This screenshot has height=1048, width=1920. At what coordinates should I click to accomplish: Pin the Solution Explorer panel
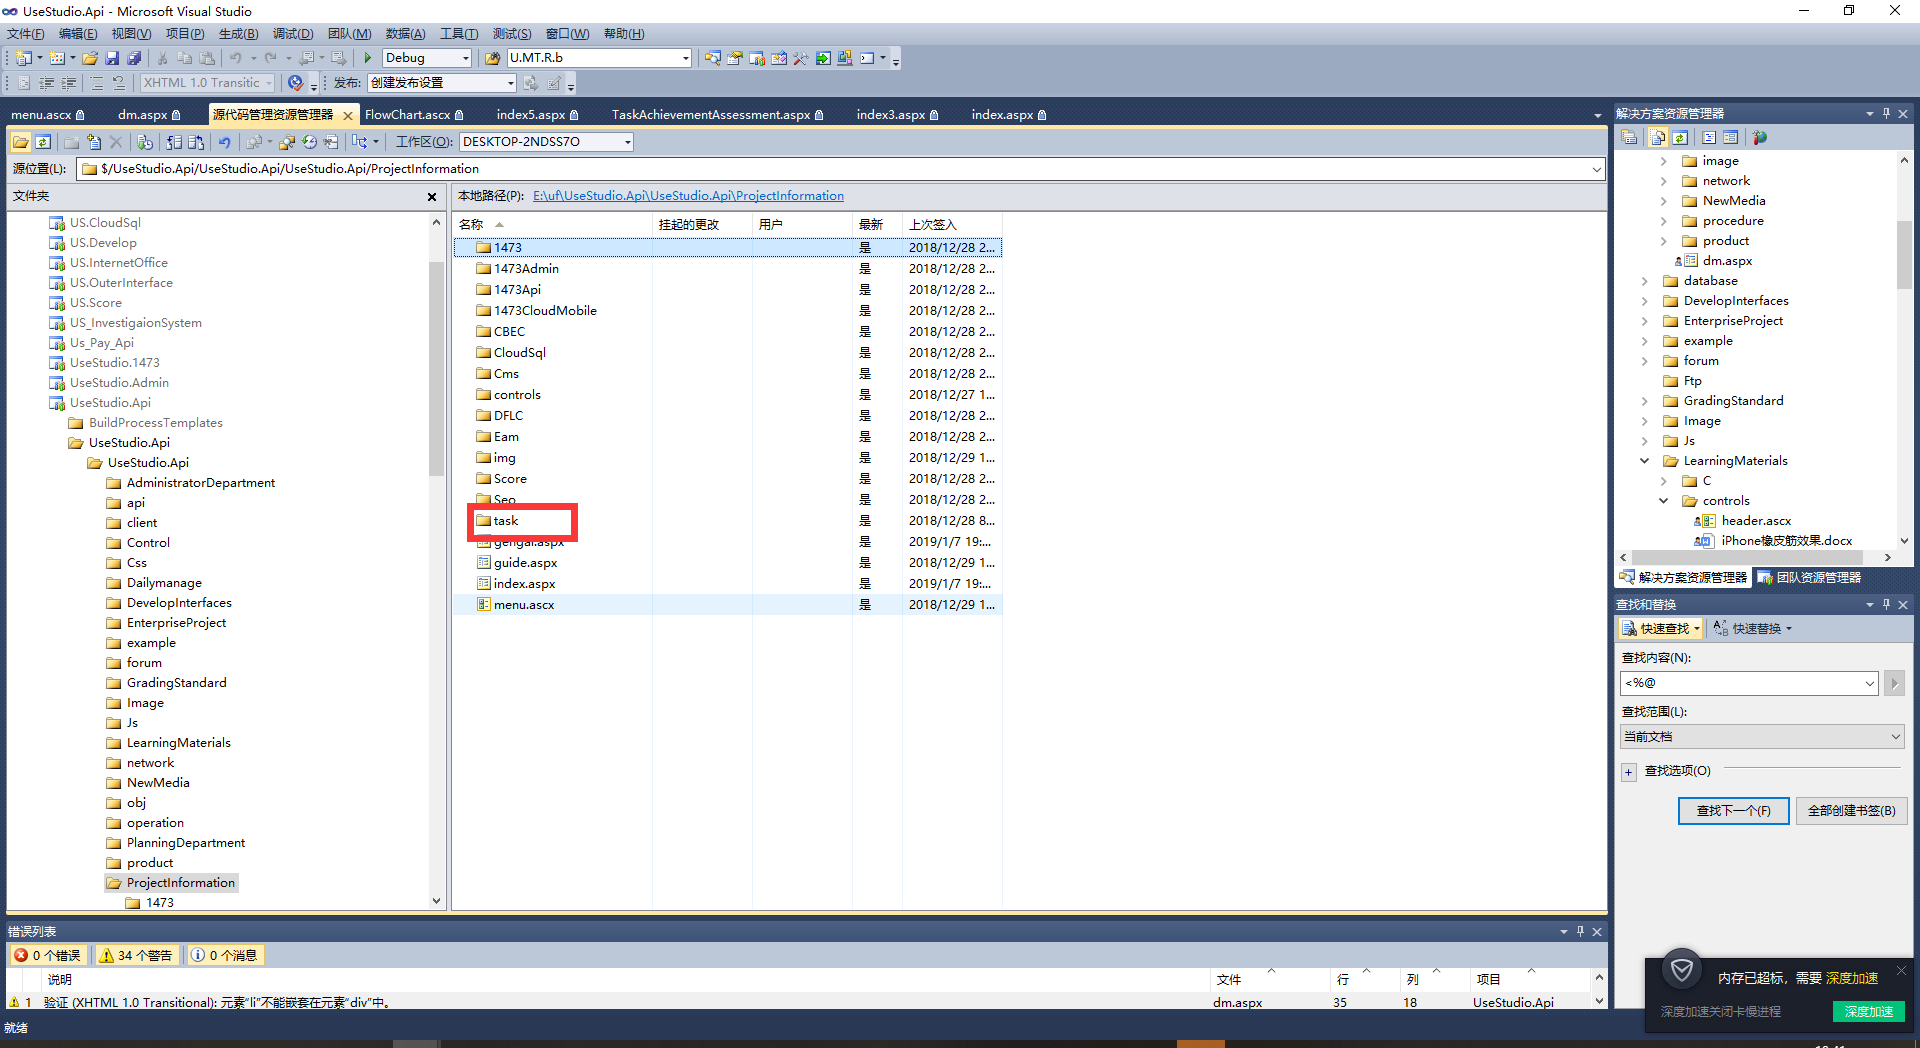click(x=1886, y=113)
